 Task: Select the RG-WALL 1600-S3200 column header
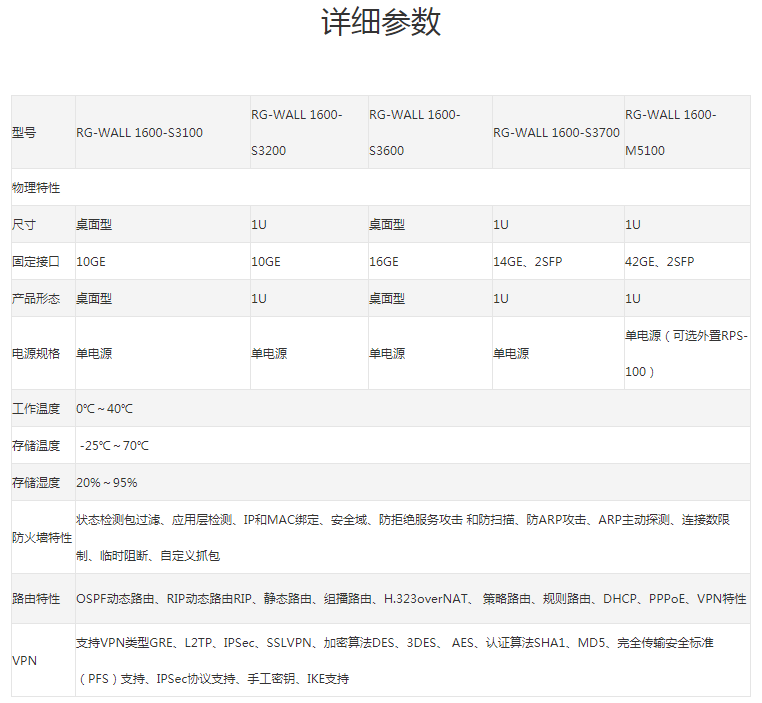(x=296, y=133)
